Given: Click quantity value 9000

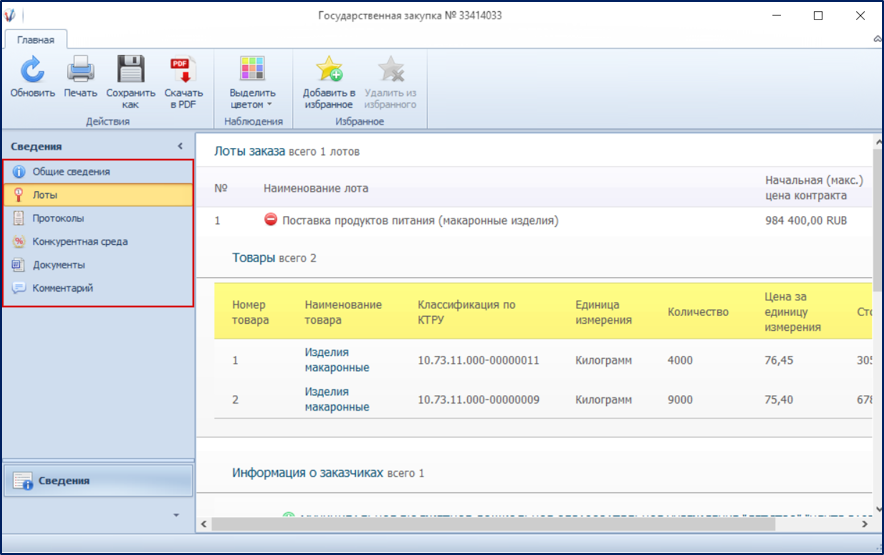Looking at the screenshot, I should click(680, 400).
